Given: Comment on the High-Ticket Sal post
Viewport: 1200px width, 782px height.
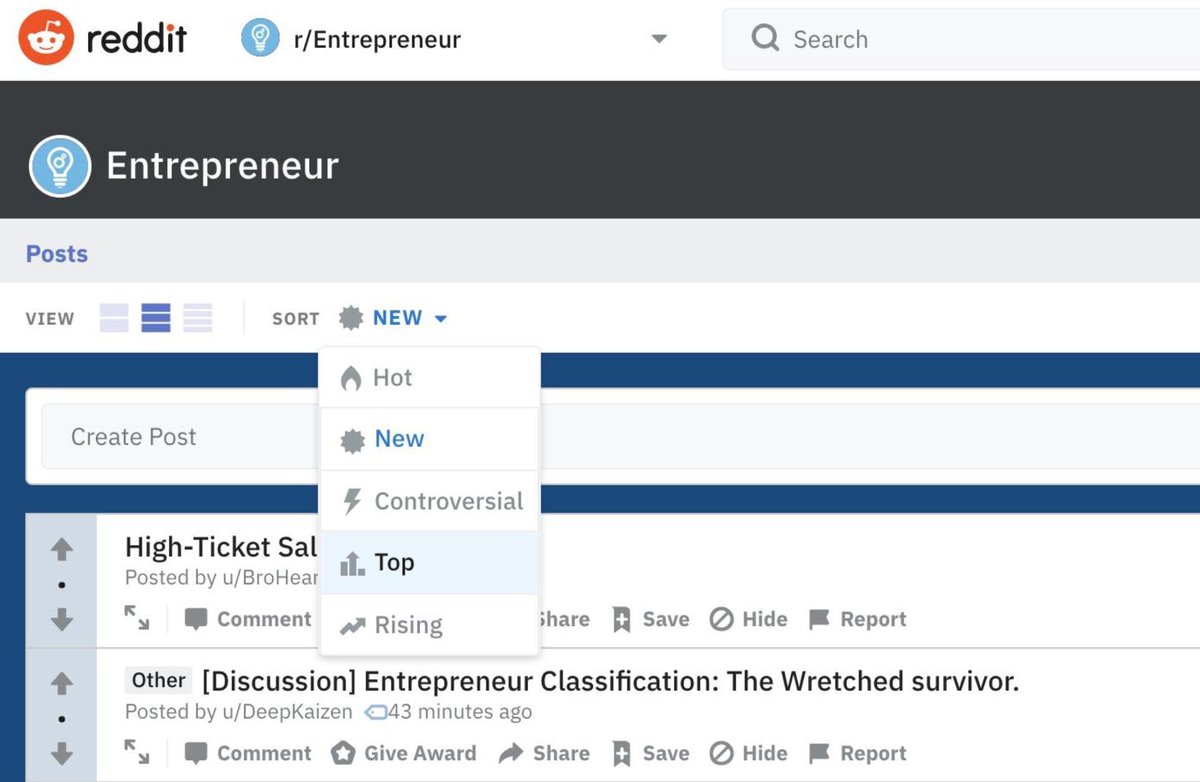Looking at the screenshot, I should pos(249,619).
